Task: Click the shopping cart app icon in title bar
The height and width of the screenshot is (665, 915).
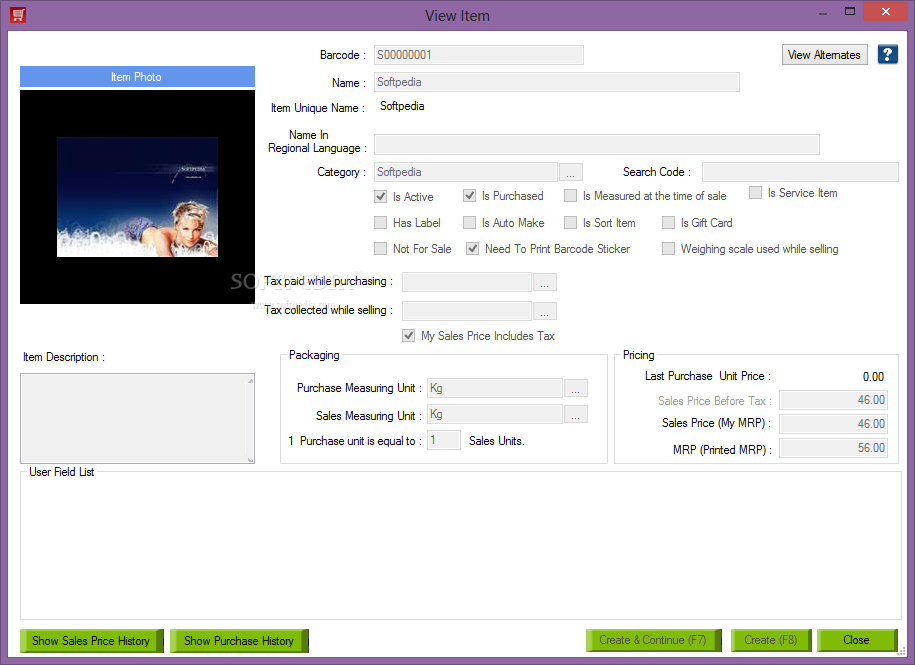Action: (18, 15)
